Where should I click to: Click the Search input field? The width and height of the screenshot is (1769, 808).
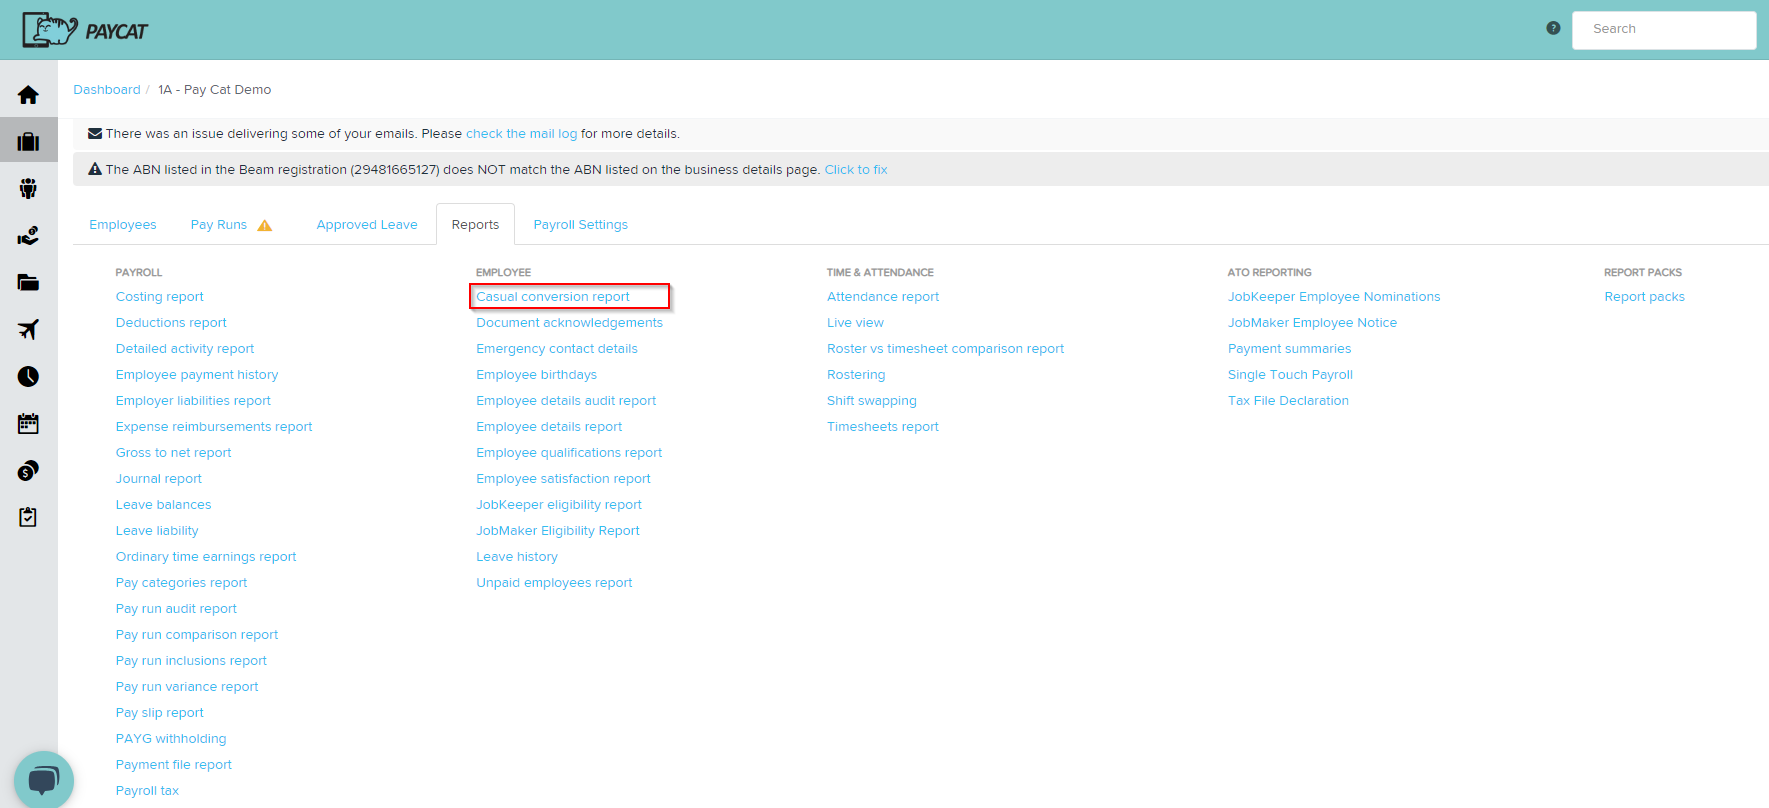point(1663,30)
